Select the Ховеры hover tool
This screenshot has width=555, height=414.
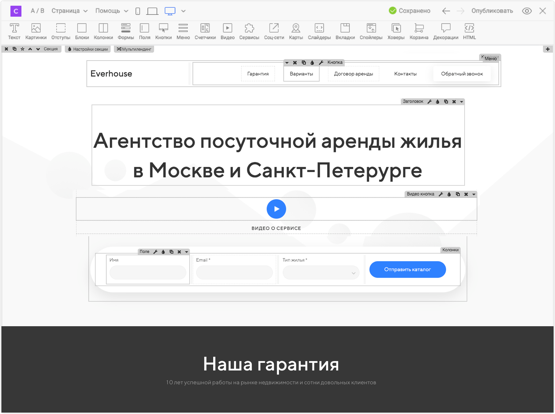pyautogui.click(x=396, y=31)
